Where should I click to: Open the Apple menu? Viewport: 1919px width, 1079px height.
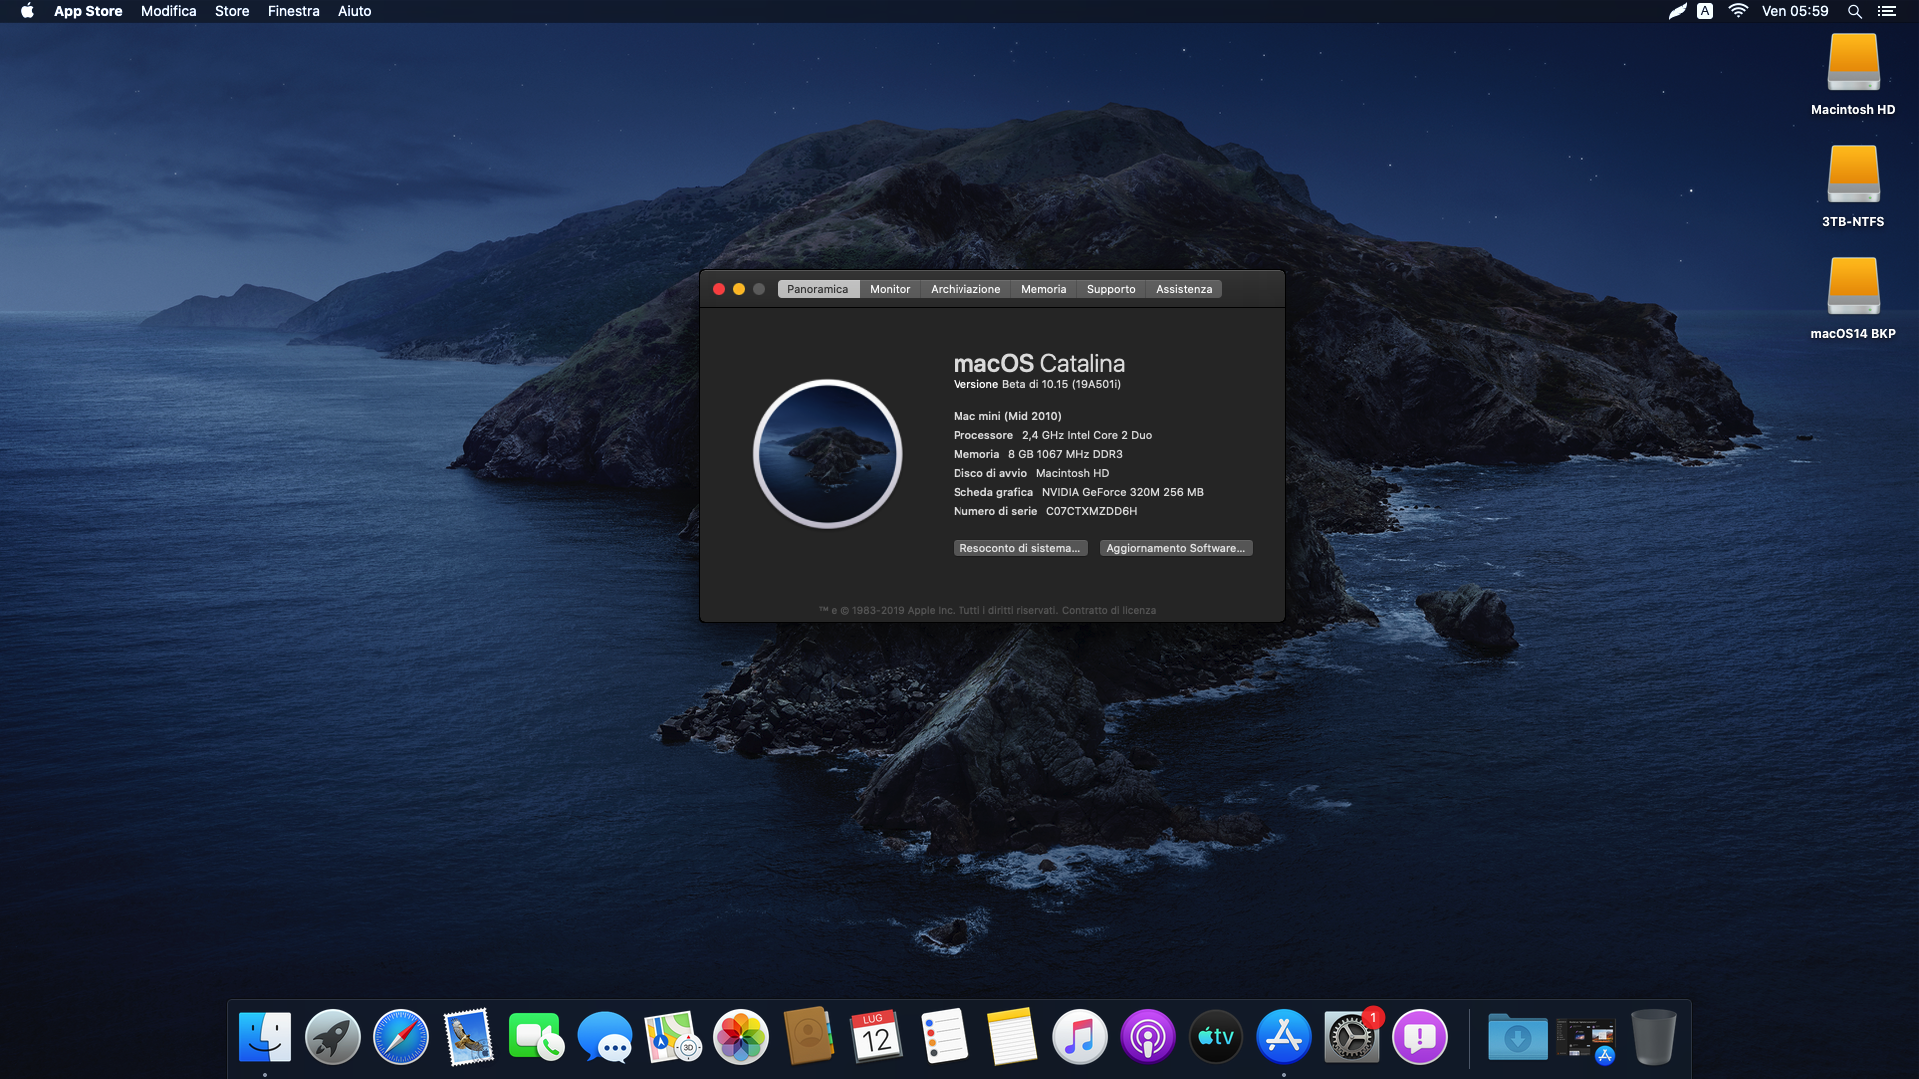[x=27, y=11]
